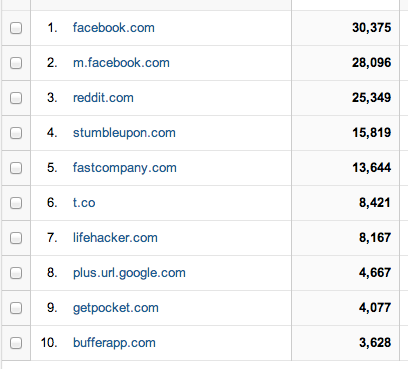
Task: Open the getpocket.com source link
Action: pos(116,308)
